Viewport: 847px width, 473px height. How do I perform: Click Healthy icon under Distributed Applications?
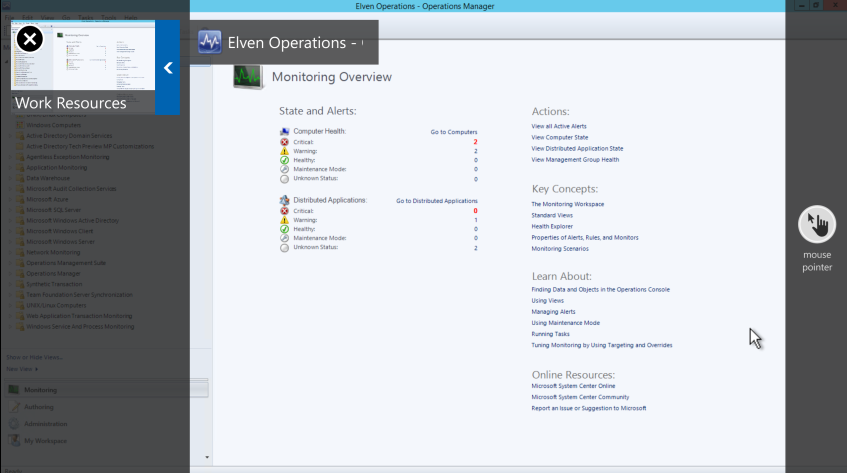[x=285, y=229]
